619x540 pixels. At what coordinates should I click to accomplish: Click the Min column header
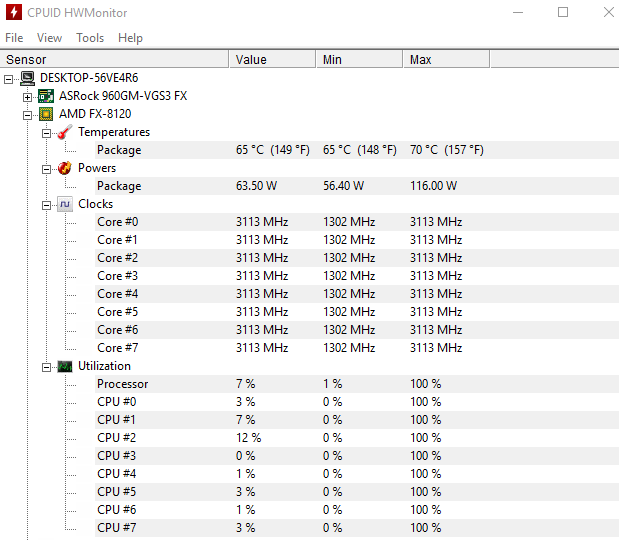point(359,60)
